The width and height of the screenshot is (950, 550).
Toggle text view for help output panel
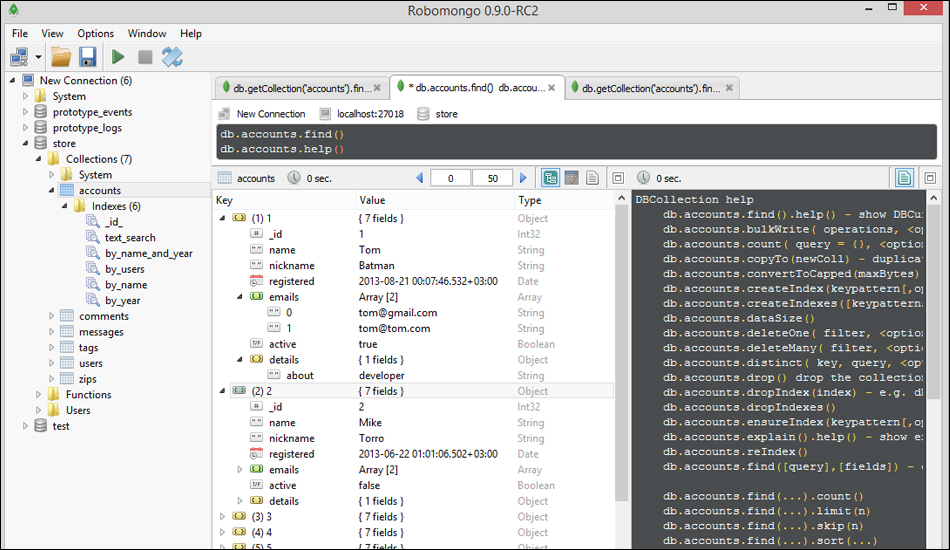click(x=905, y=178)
